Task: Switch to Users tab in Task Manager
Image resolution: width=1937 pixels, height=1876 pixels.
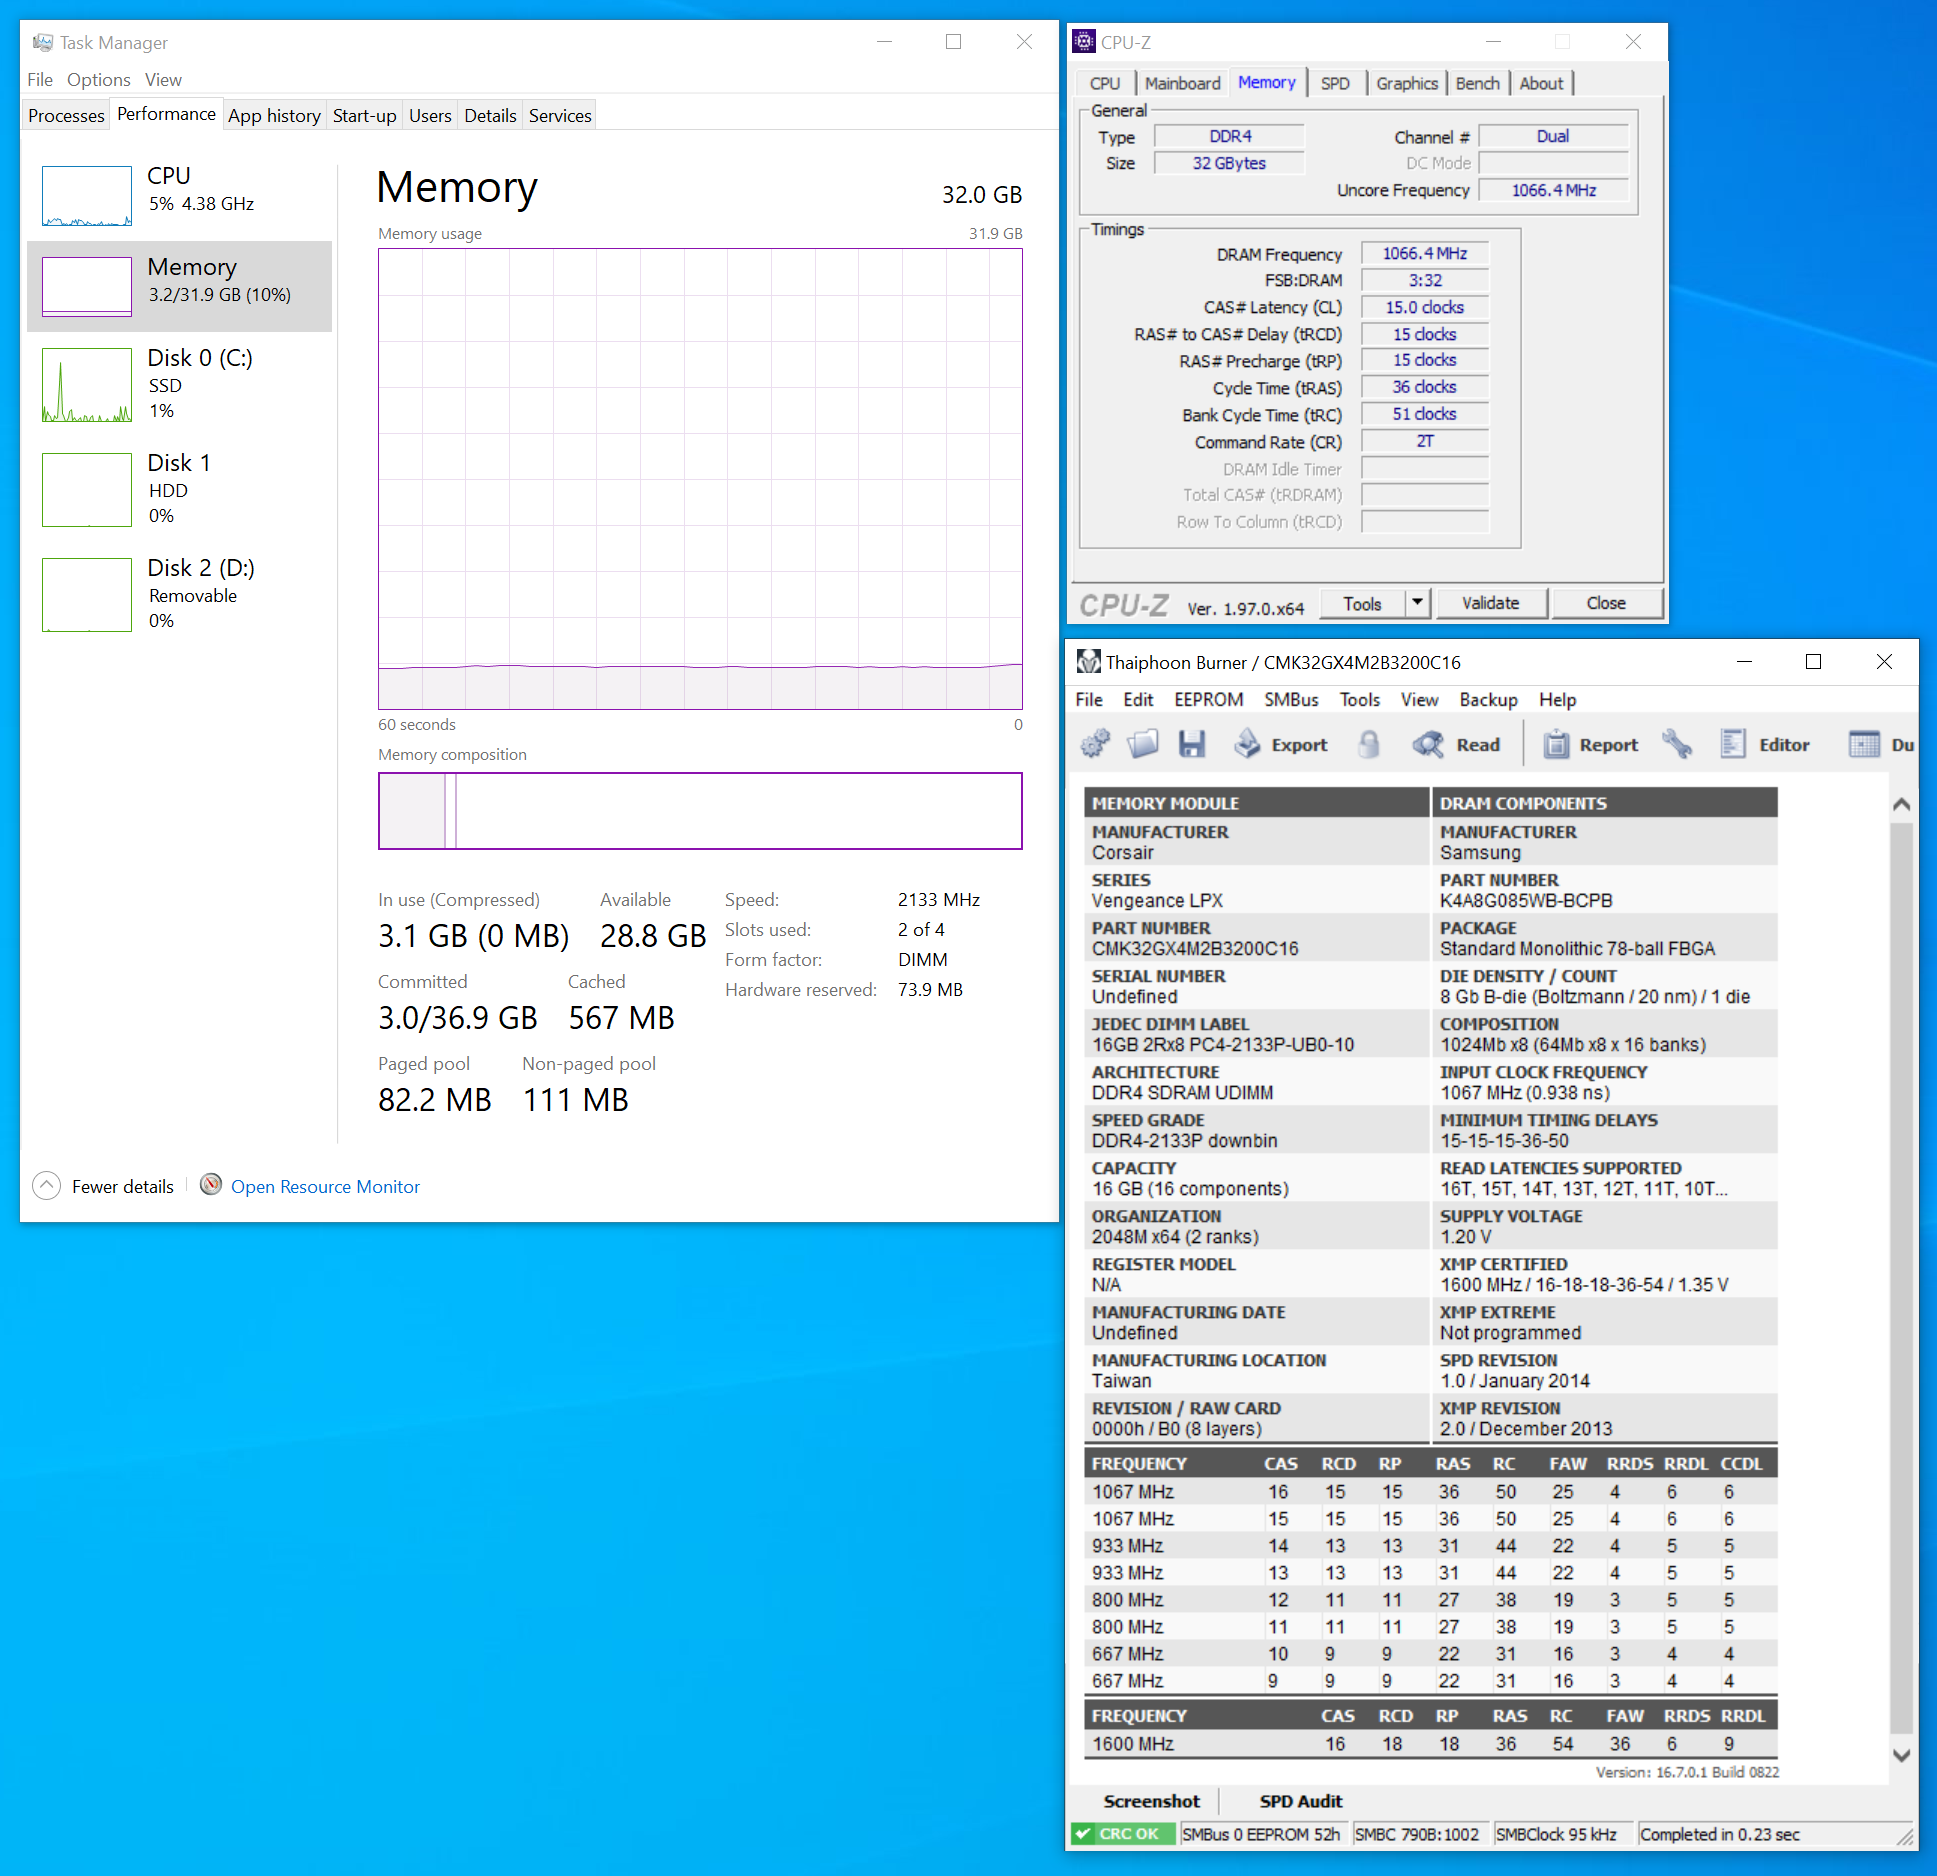Action: coord(430,115)
